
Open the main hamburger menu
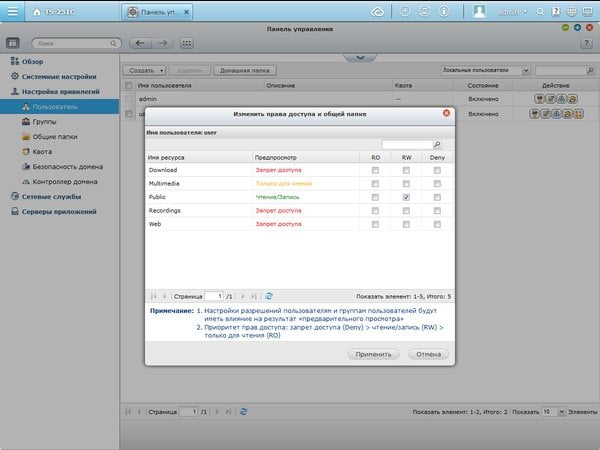12,11
